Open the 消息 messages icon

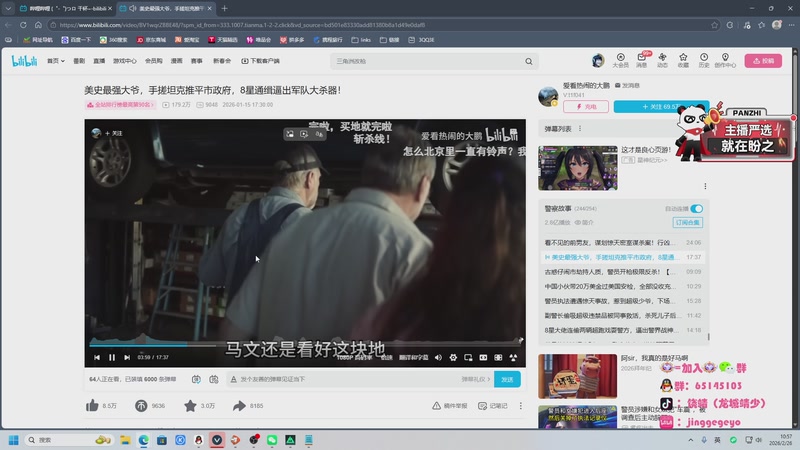pos(642,60)
